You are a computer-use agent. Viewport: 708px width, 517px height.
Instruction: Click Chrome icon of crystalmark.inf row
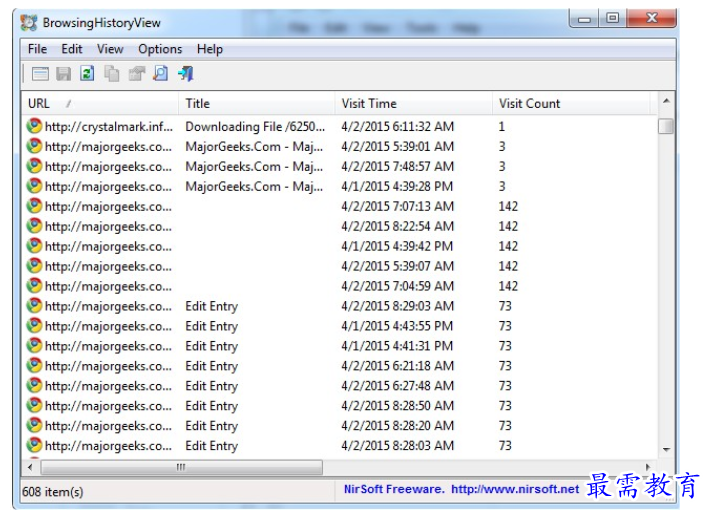tap(34, 127)
